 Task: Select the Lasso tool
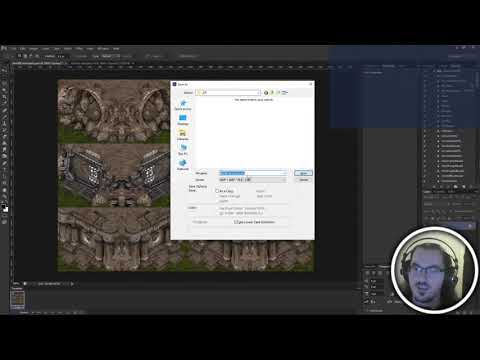pos(4,84)
